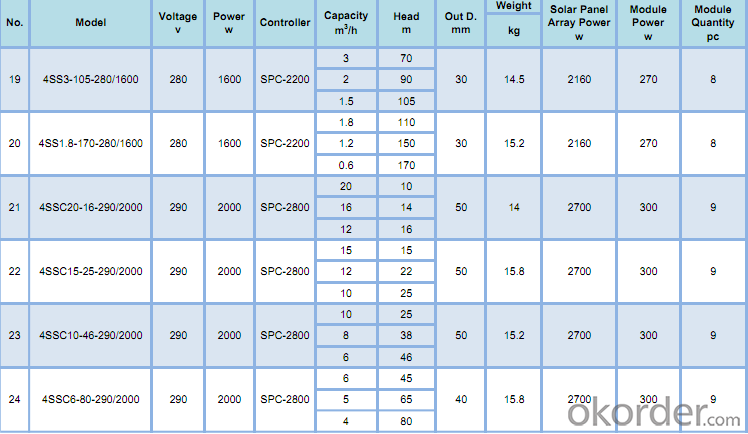Click head value 170
The image size is (748, 434).
click(406, 165)
